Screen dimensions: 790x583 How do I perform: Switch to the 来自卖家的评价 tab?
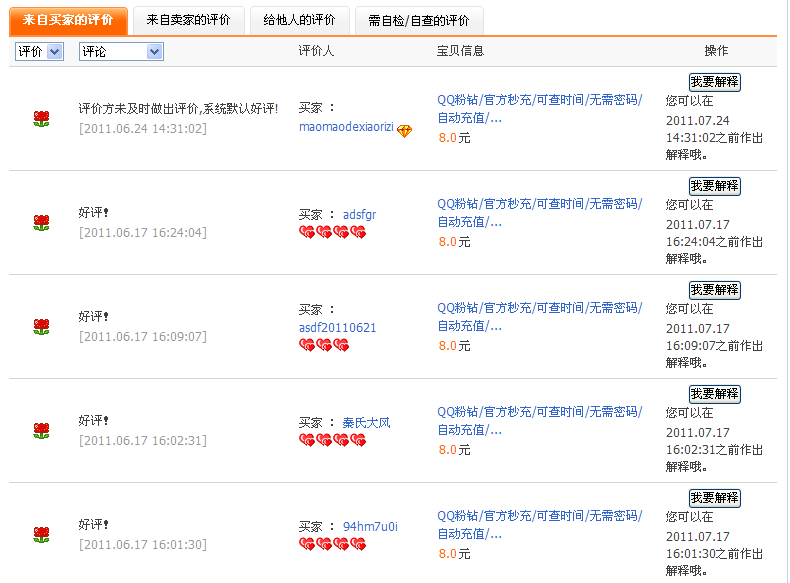pos(187,20)
